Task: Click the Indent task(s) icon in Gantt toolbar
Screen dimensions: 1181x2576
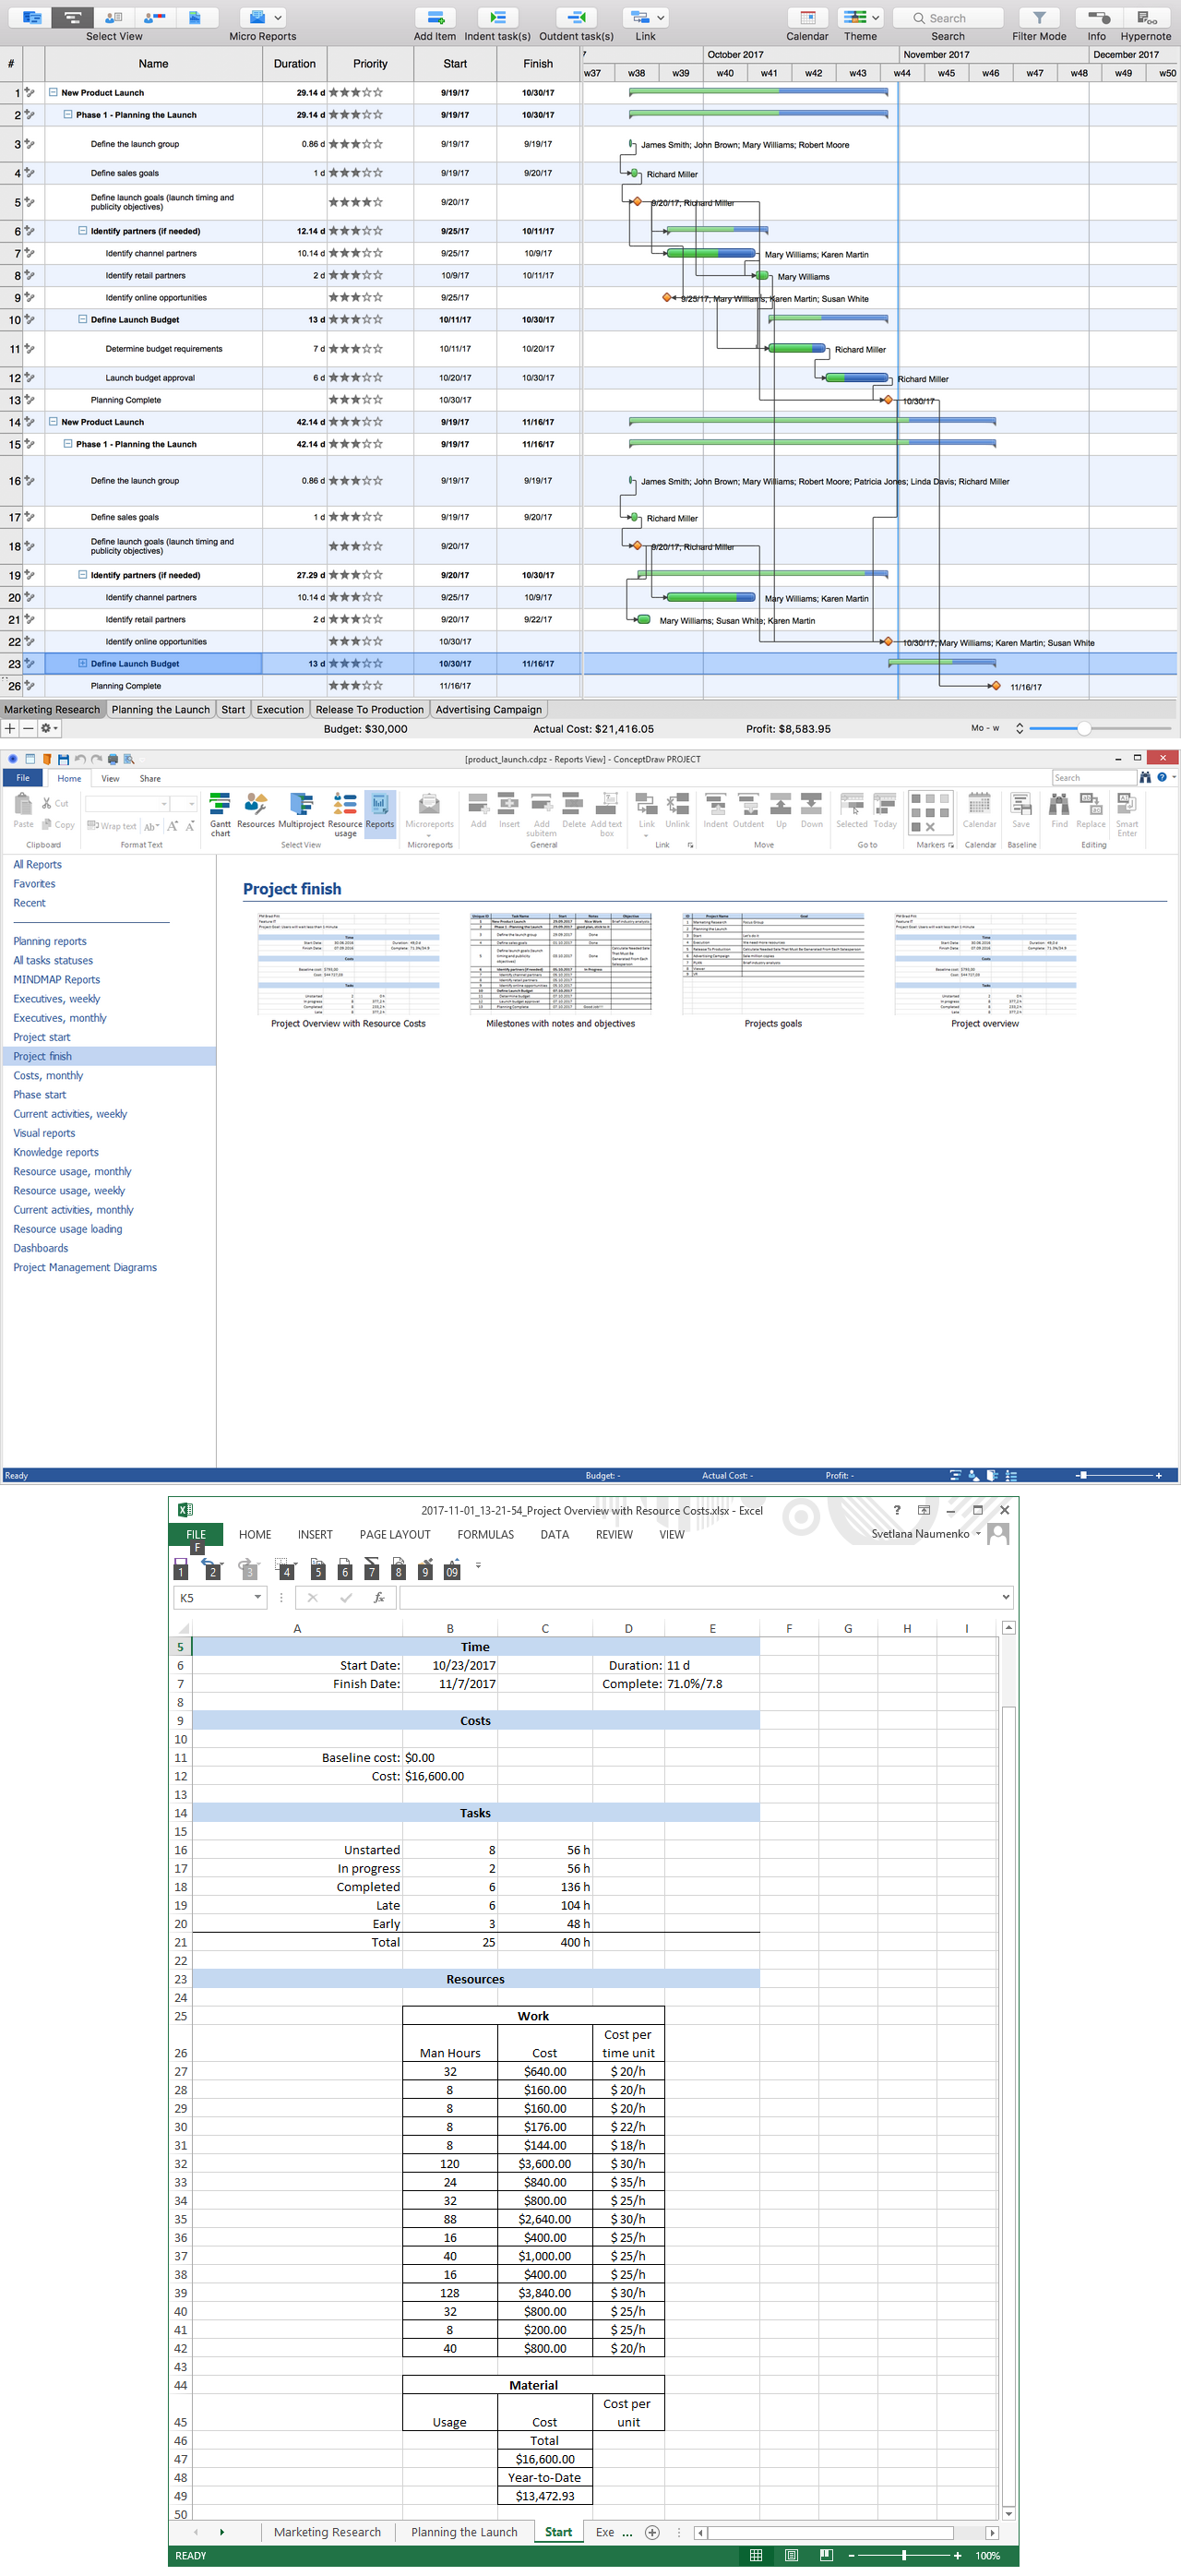Action: (497, 18)
